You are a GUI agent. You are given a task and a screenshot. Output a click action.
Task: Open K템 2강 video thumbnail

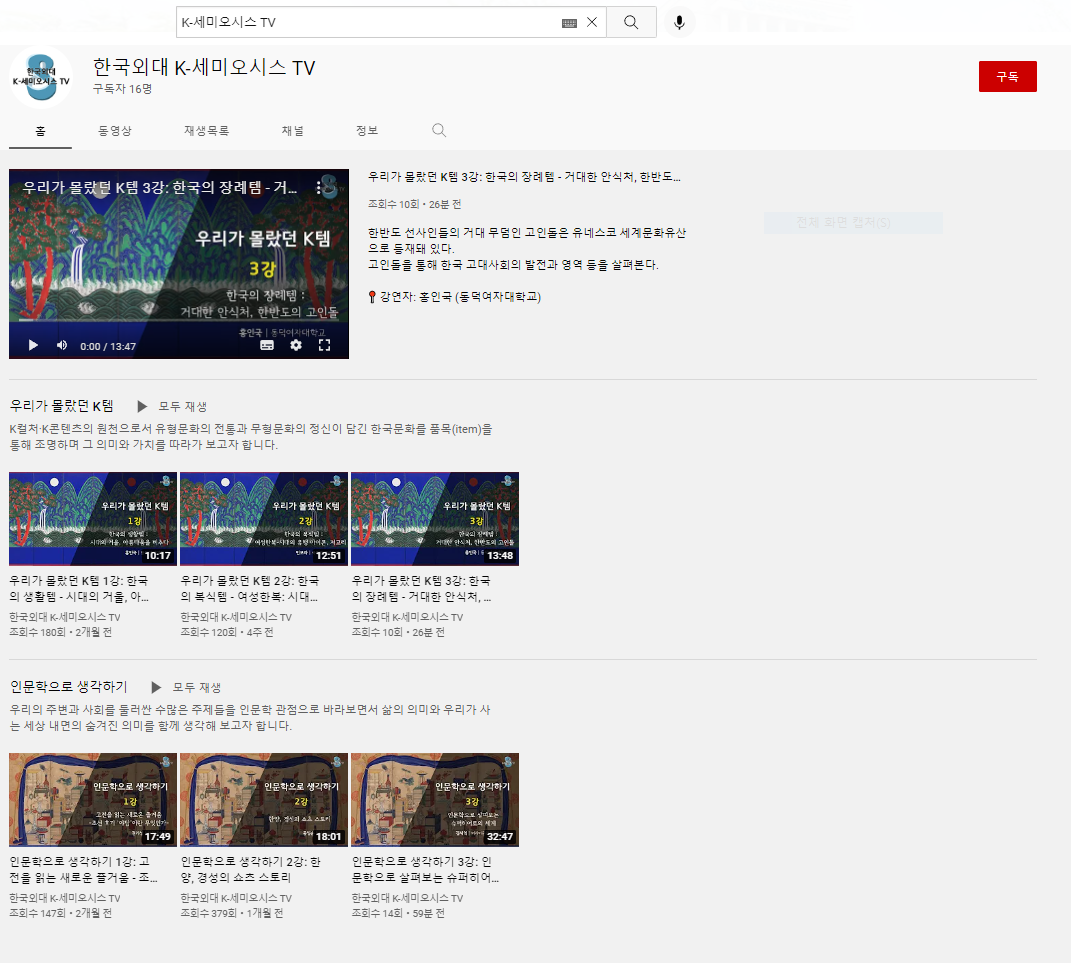(x=264, y=519)
